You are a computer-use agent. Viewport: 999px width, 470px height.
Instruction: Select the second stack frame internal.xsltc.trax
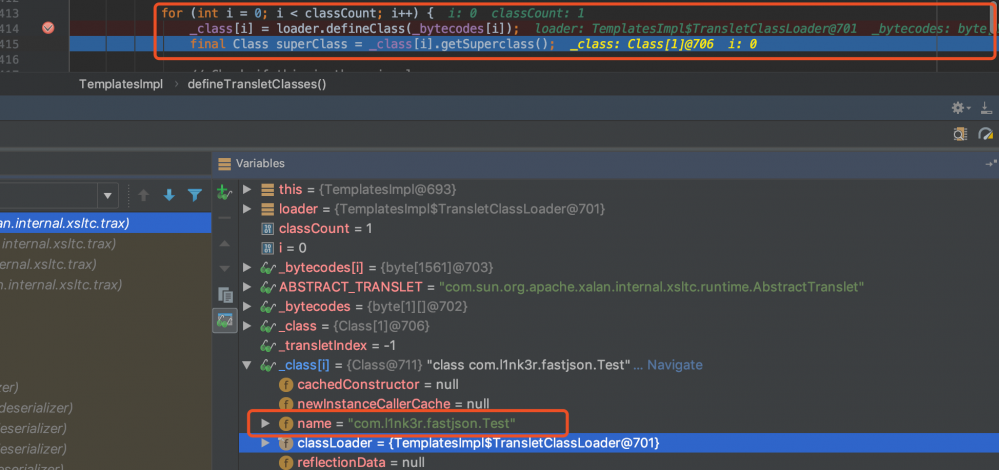(x=105, y=243)
